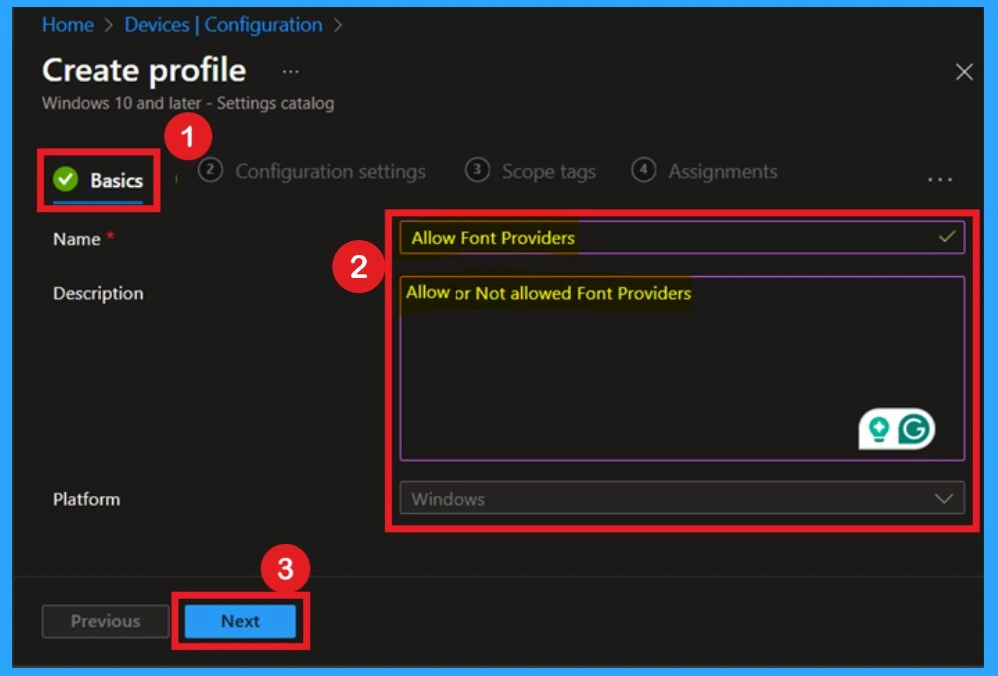Select the Basics tab
Image resolution: width=998 pixels, height=676 pixels.
coord(98,180)
